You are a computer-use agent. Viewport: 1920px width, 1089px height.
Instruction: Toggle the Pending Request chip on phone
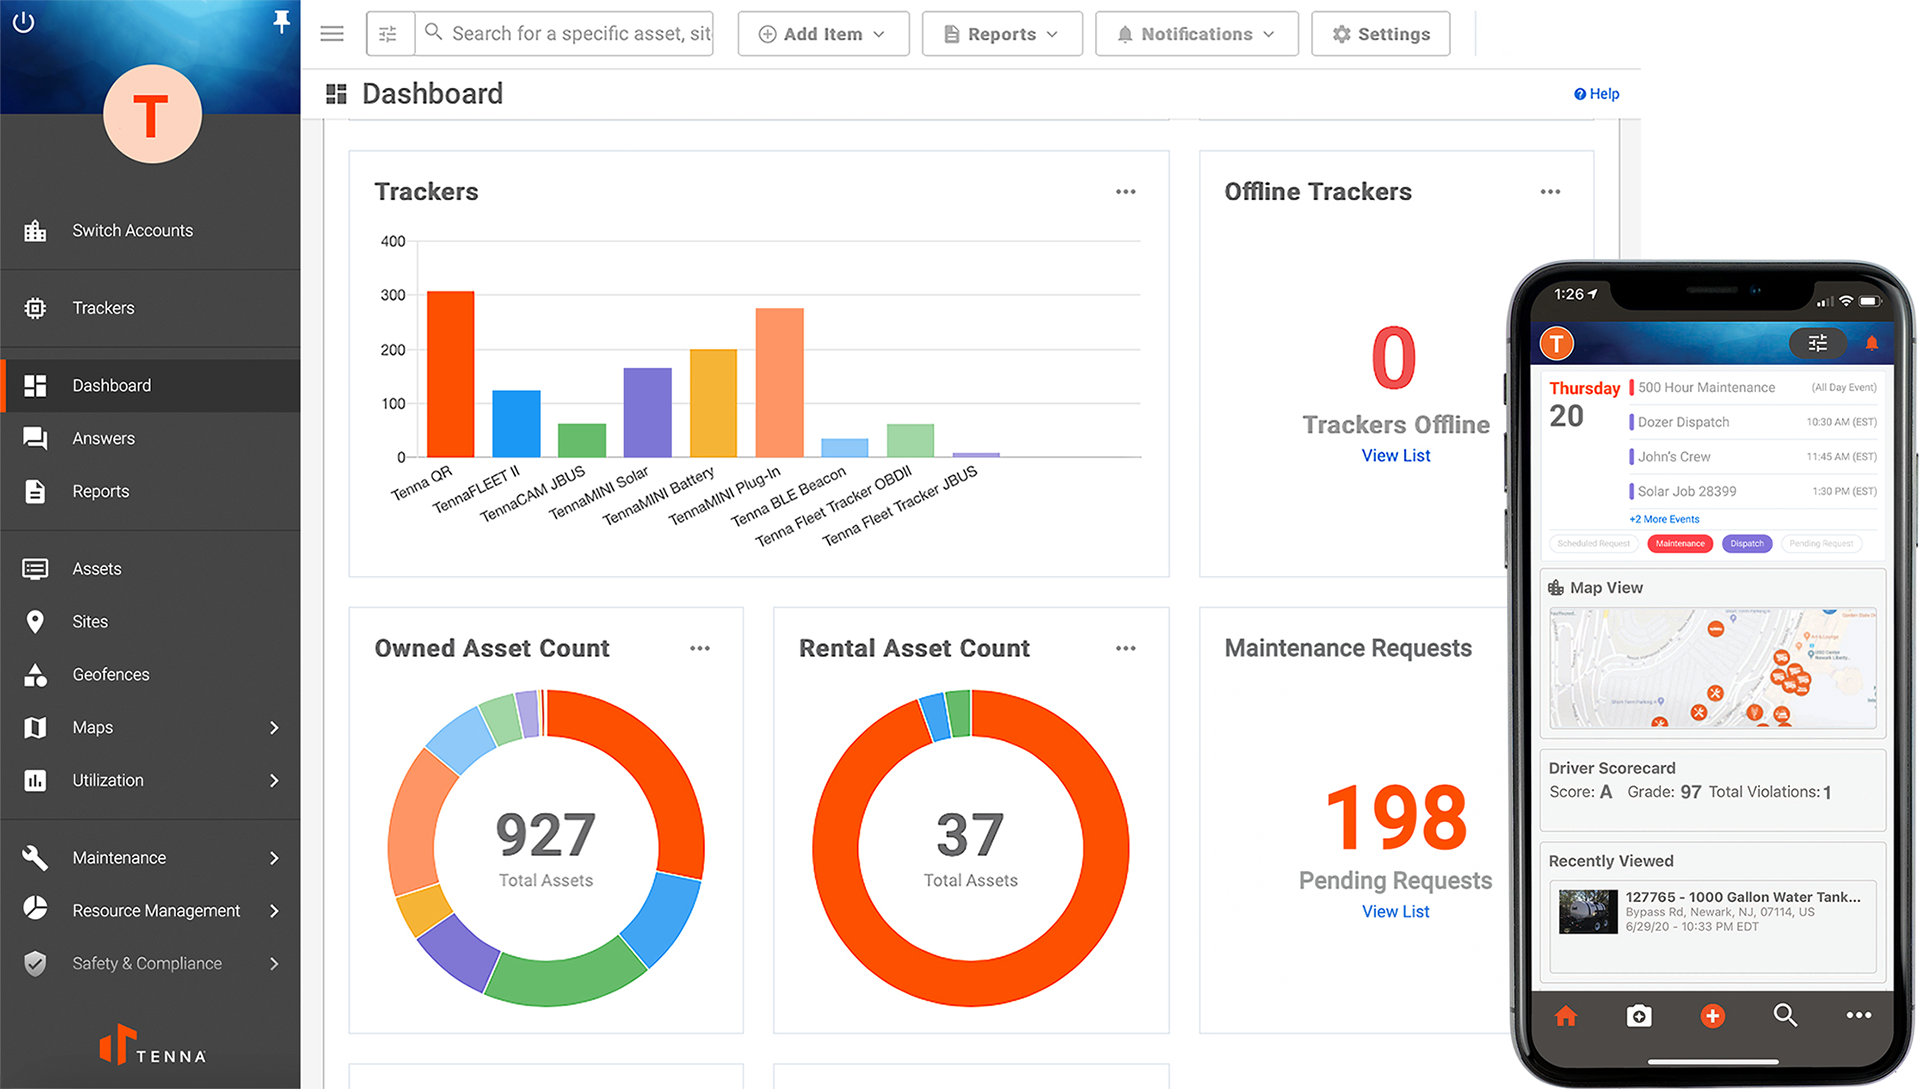tap(1821, 544)
